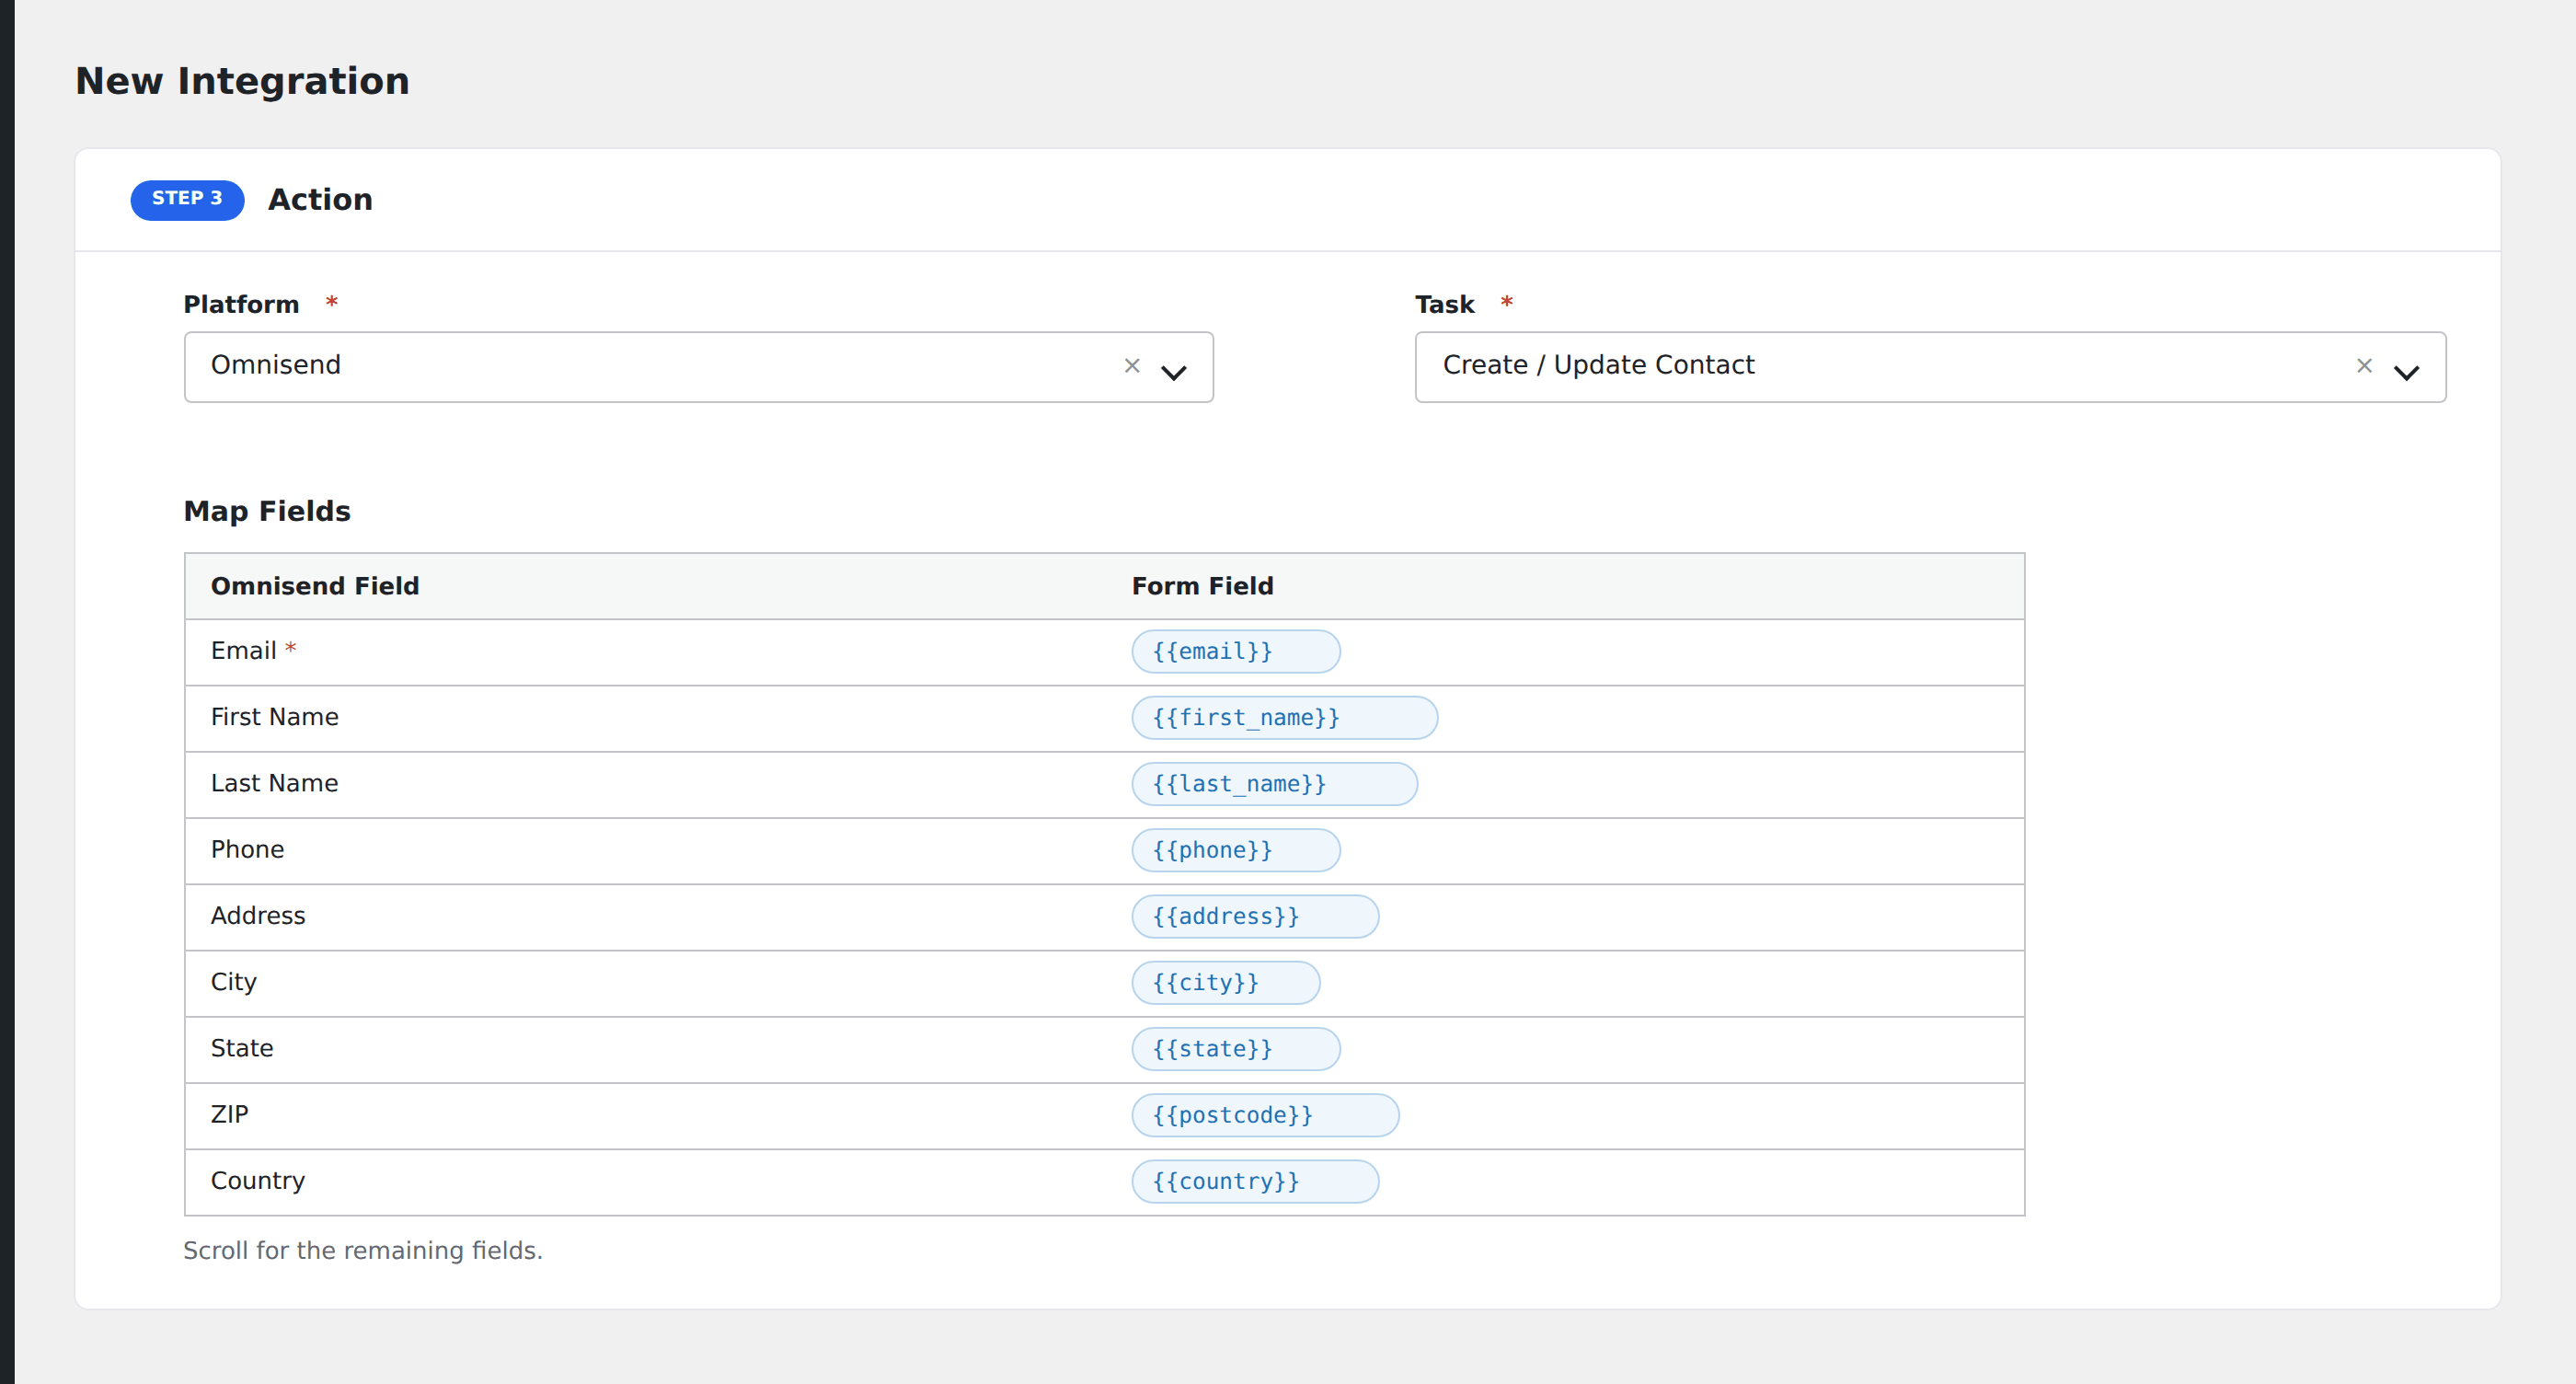Click the ZIP row label
This screenshot has height=1384, width=2576.
click(229, 1114)
